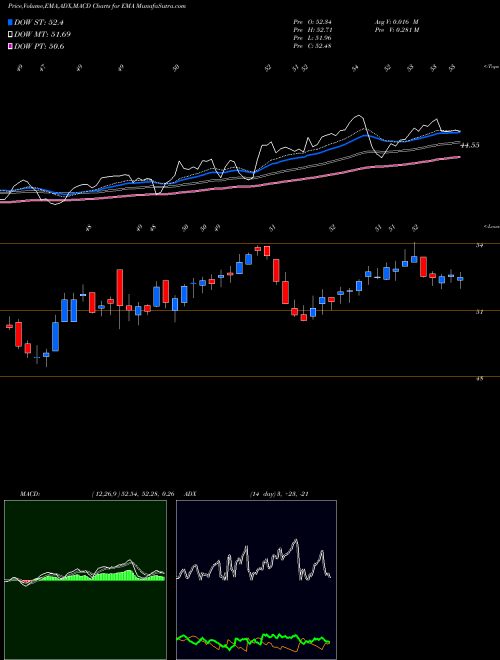Click the pink DOW PT legend swatch
The image size is (500, 660).
point(10,47)
